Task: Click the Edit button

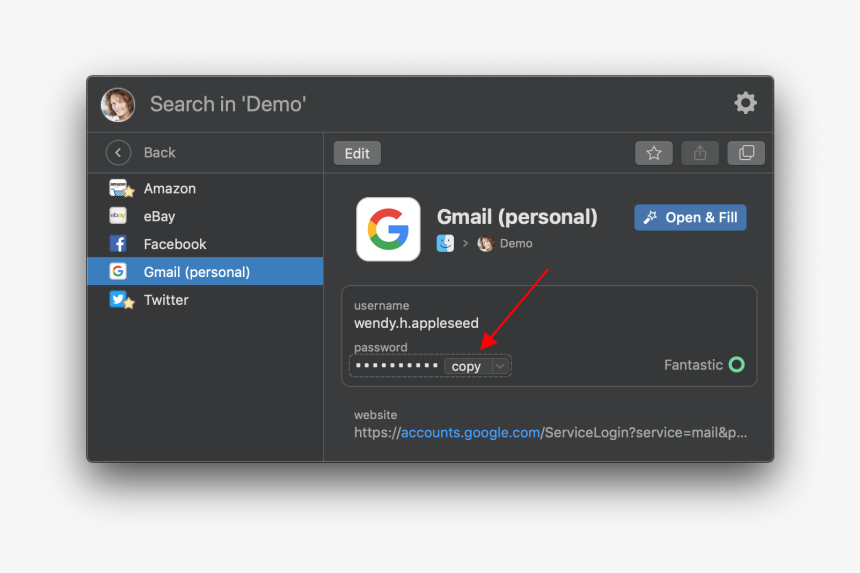Action: coord(357,154)
